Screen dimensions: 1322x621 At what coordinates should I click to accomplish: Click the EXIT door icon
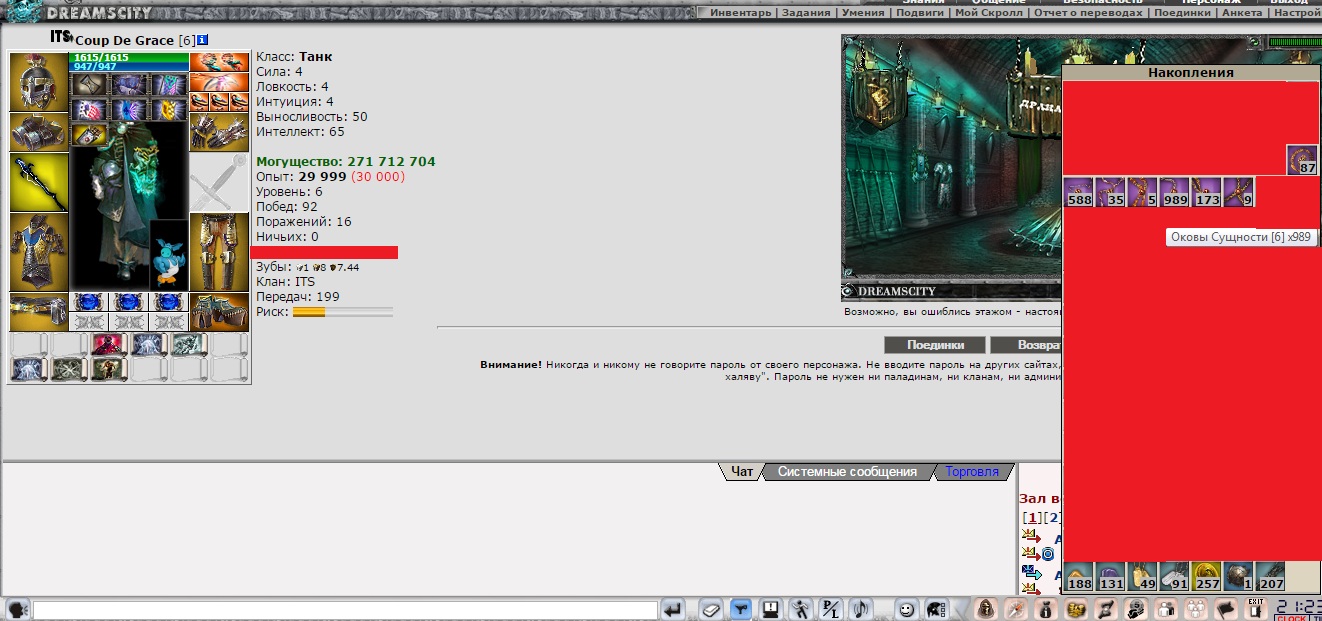click(x=1256, y=607)
